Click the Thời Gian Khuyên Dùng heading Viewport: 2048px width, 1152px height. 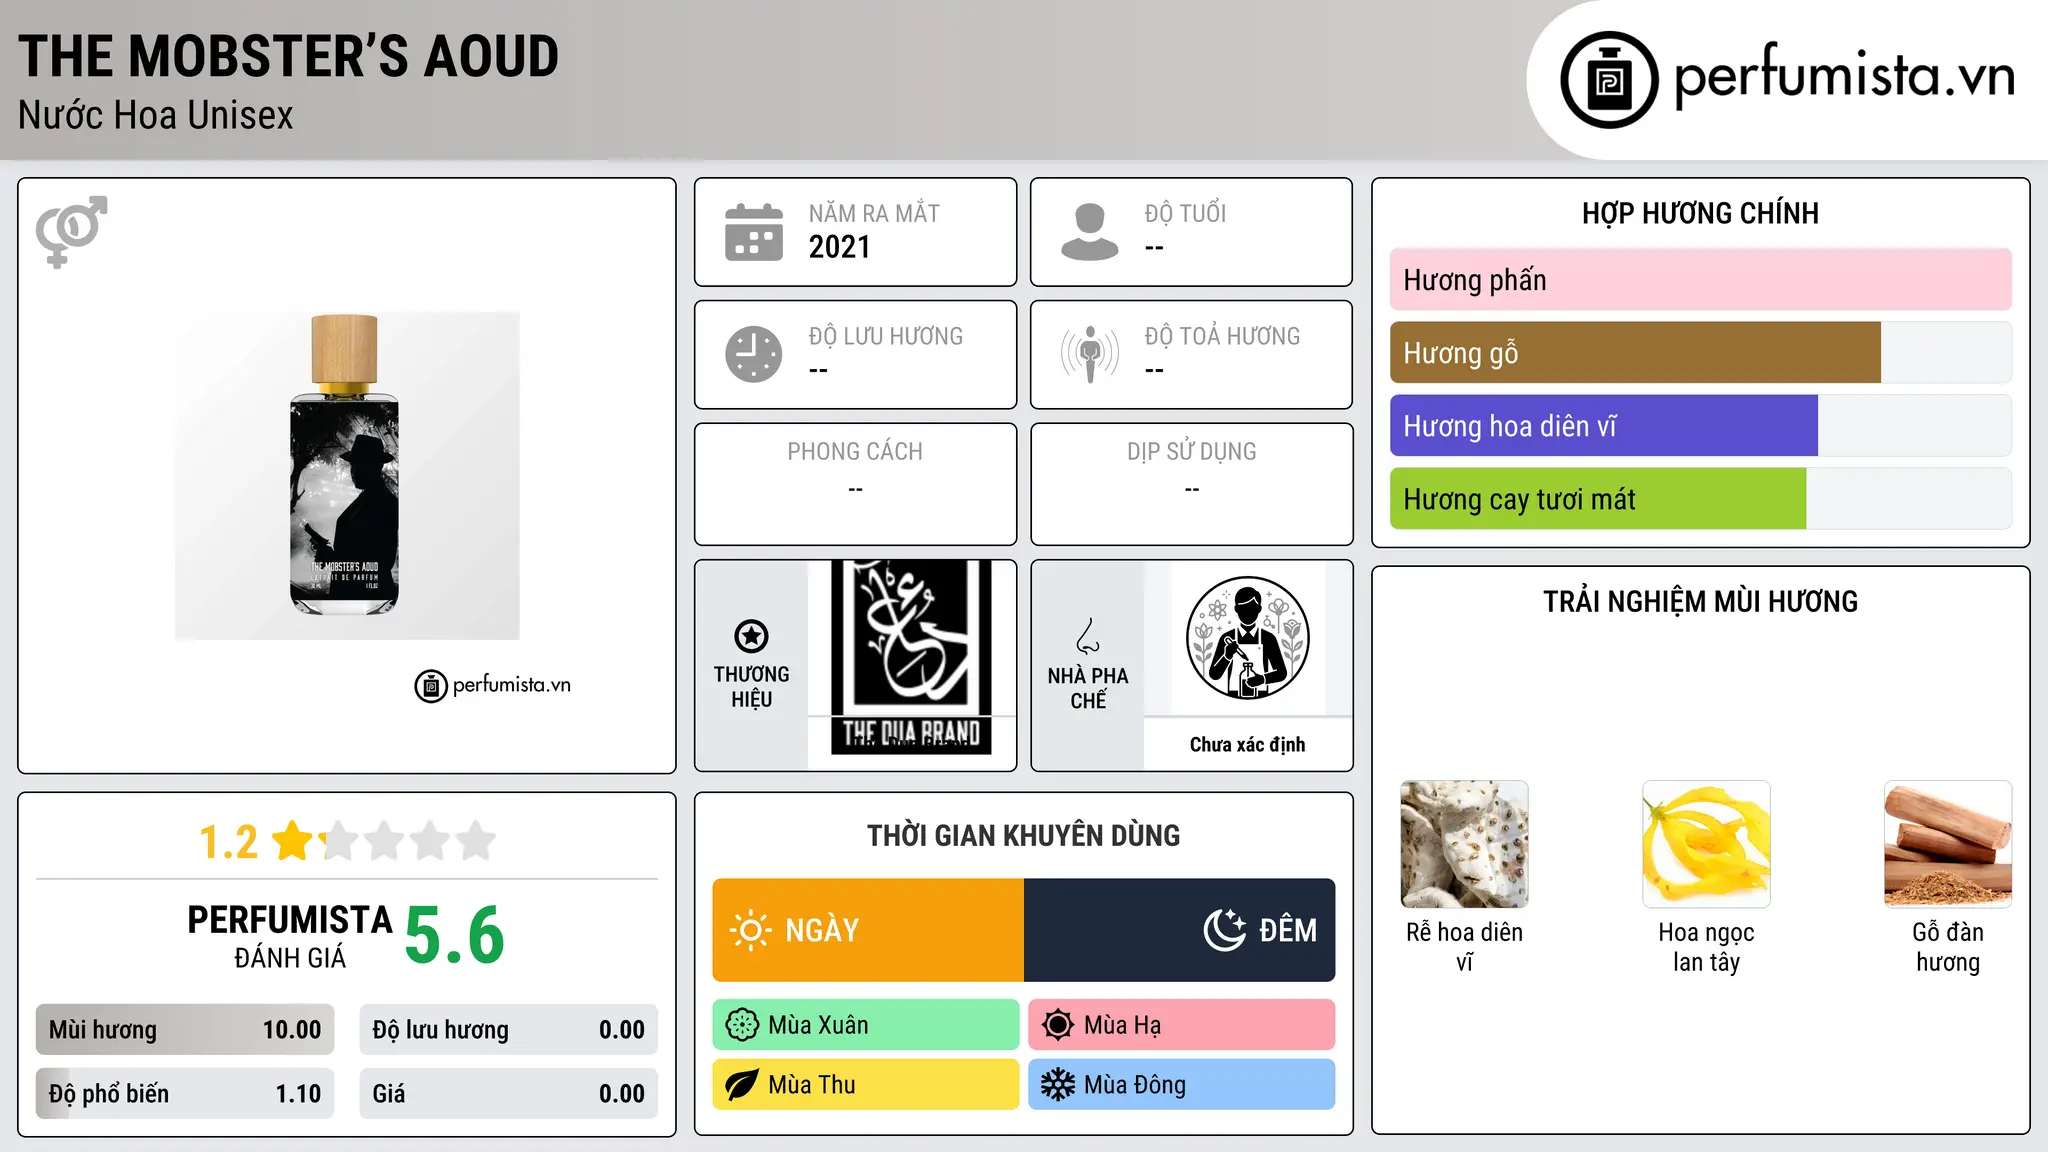coord(1024,835)
